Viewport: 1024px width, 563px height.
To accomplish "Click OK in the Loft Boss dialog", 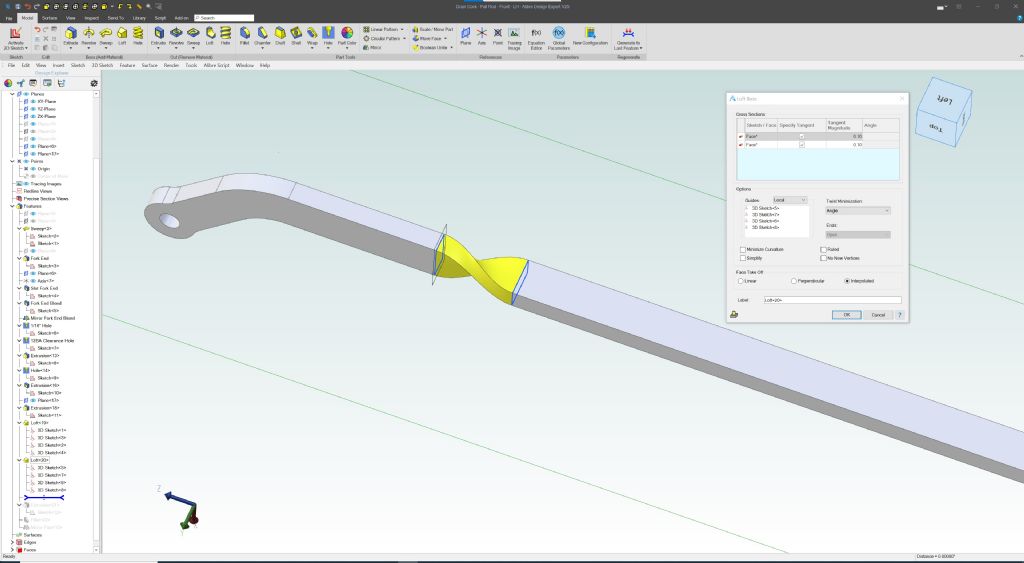I will click(x=846, y=315).
